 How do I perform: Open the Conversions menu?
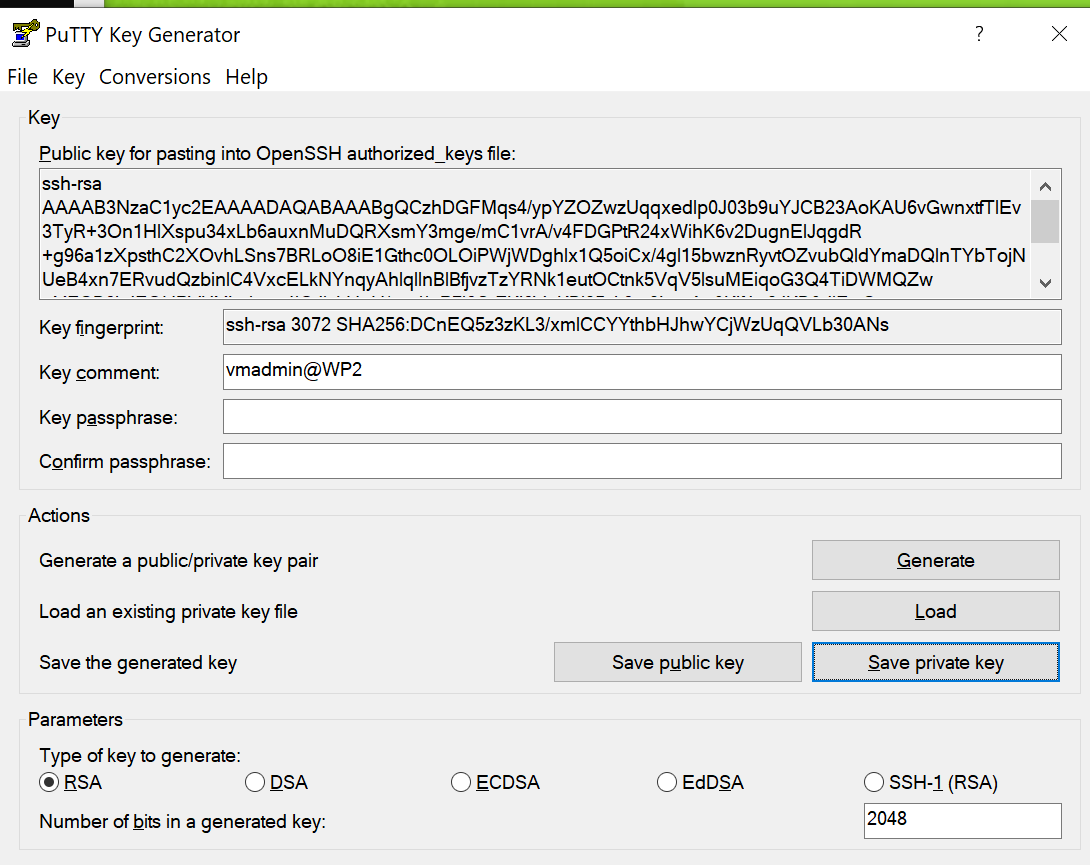[x=155, y=77]
